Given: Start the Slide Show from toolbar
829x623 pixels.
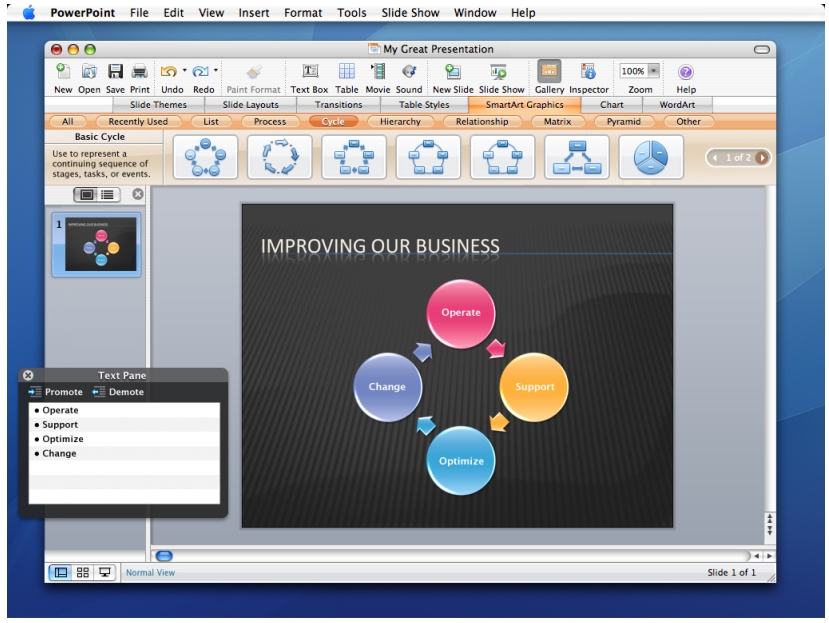Looking at the screenshot, I should pyautogui.click(x=501, y=72).
